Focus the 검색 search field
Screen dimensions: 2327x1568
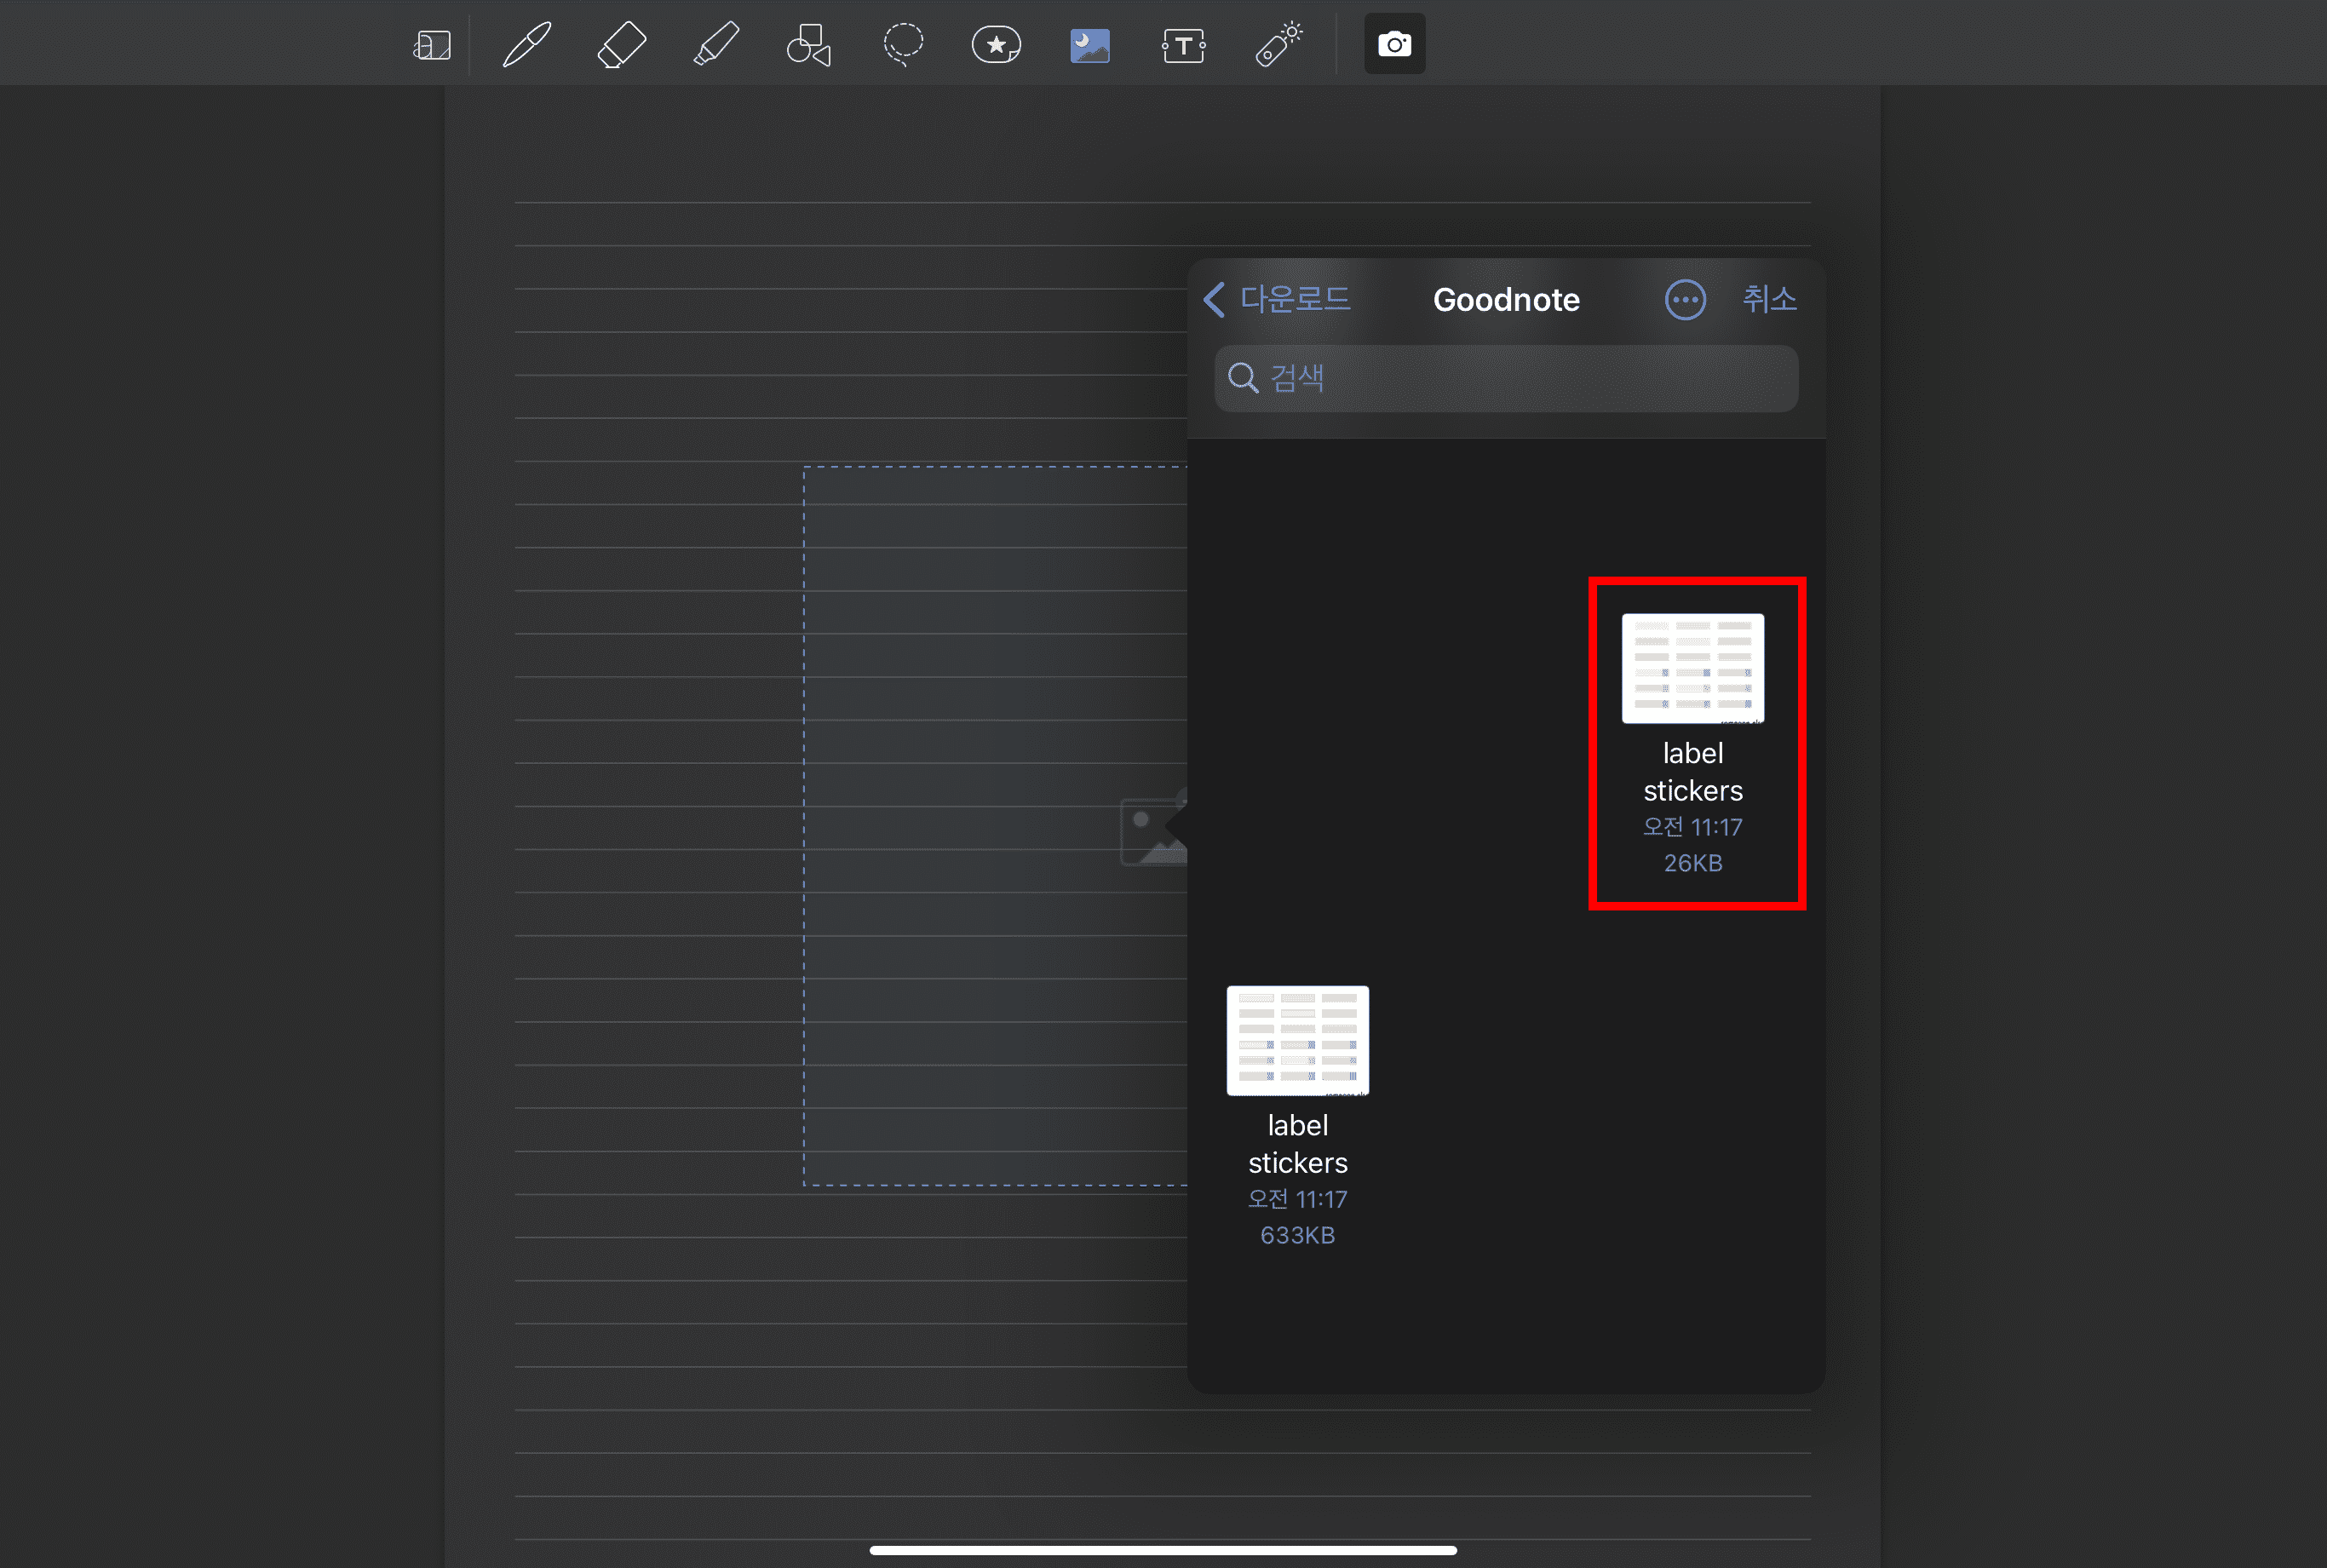(x=1506, y=378)
